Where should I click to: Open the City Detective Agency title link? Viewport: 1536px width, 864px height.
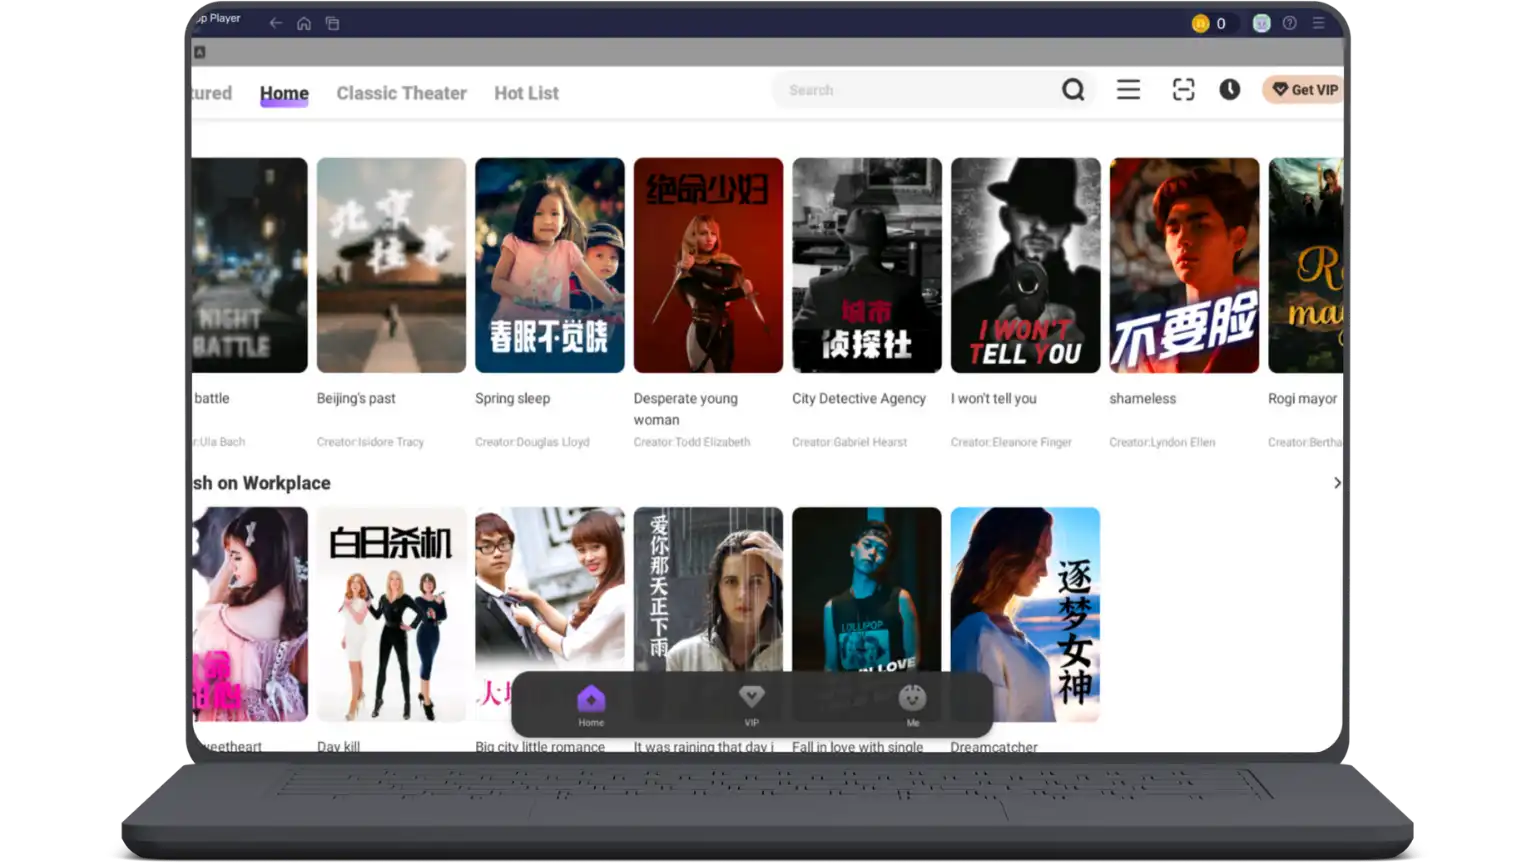point(859,398)
